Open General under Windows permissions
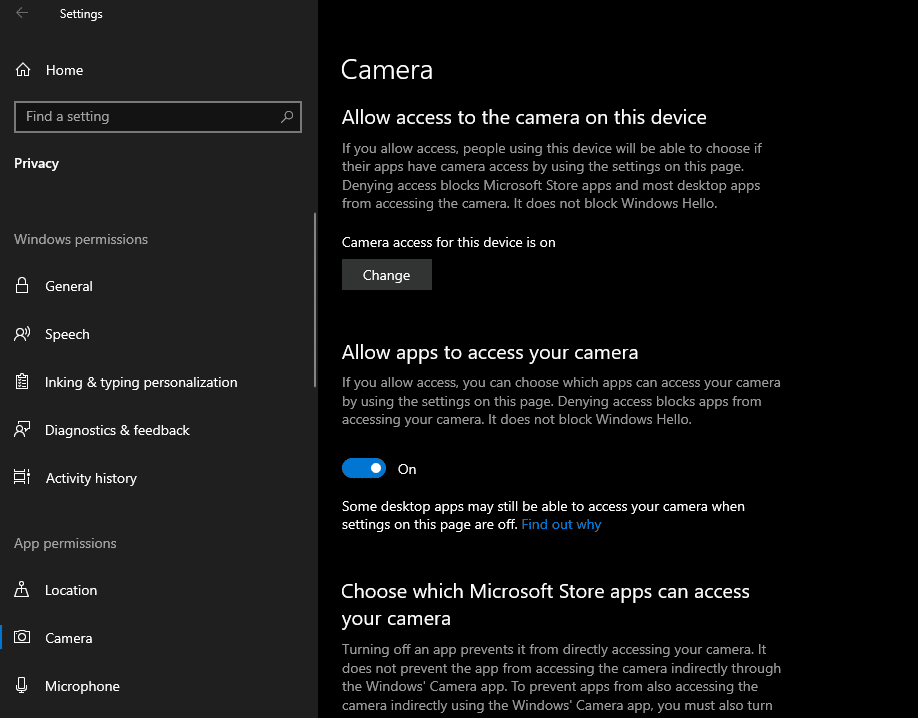The width and height of the screenshot is (918, 718). 70,286
